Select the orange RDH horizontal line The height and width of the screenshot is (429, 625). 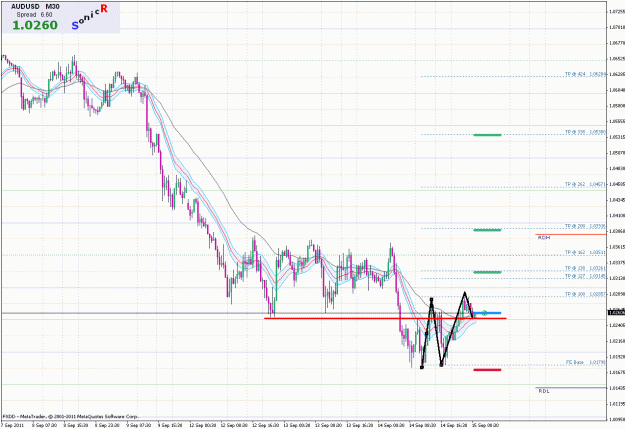click(x=570, y=234)
